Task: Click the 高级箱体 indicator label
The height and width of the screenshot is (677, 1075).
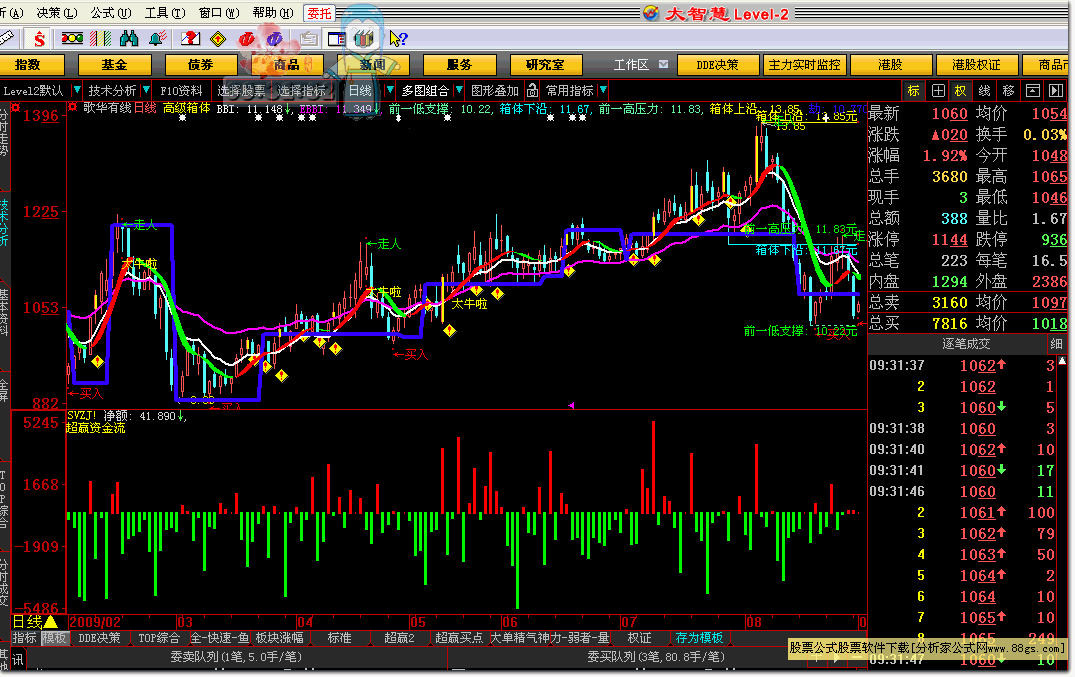Action: coord(186,108)
